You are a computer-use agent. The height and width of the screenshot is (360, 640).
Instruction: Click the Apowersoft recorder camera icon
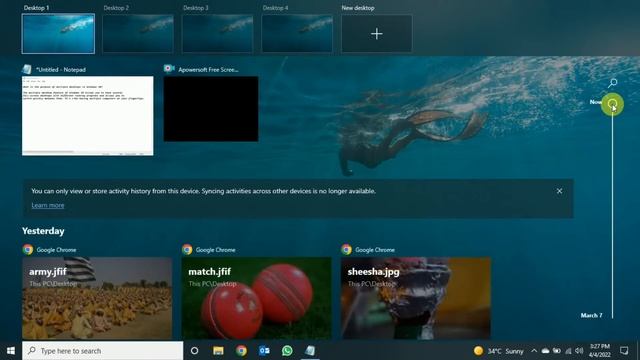169,69
